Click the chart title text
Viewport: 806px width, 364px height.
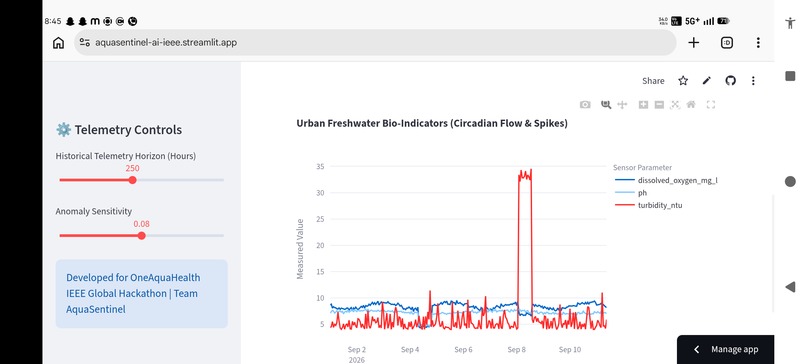point(432,123)
